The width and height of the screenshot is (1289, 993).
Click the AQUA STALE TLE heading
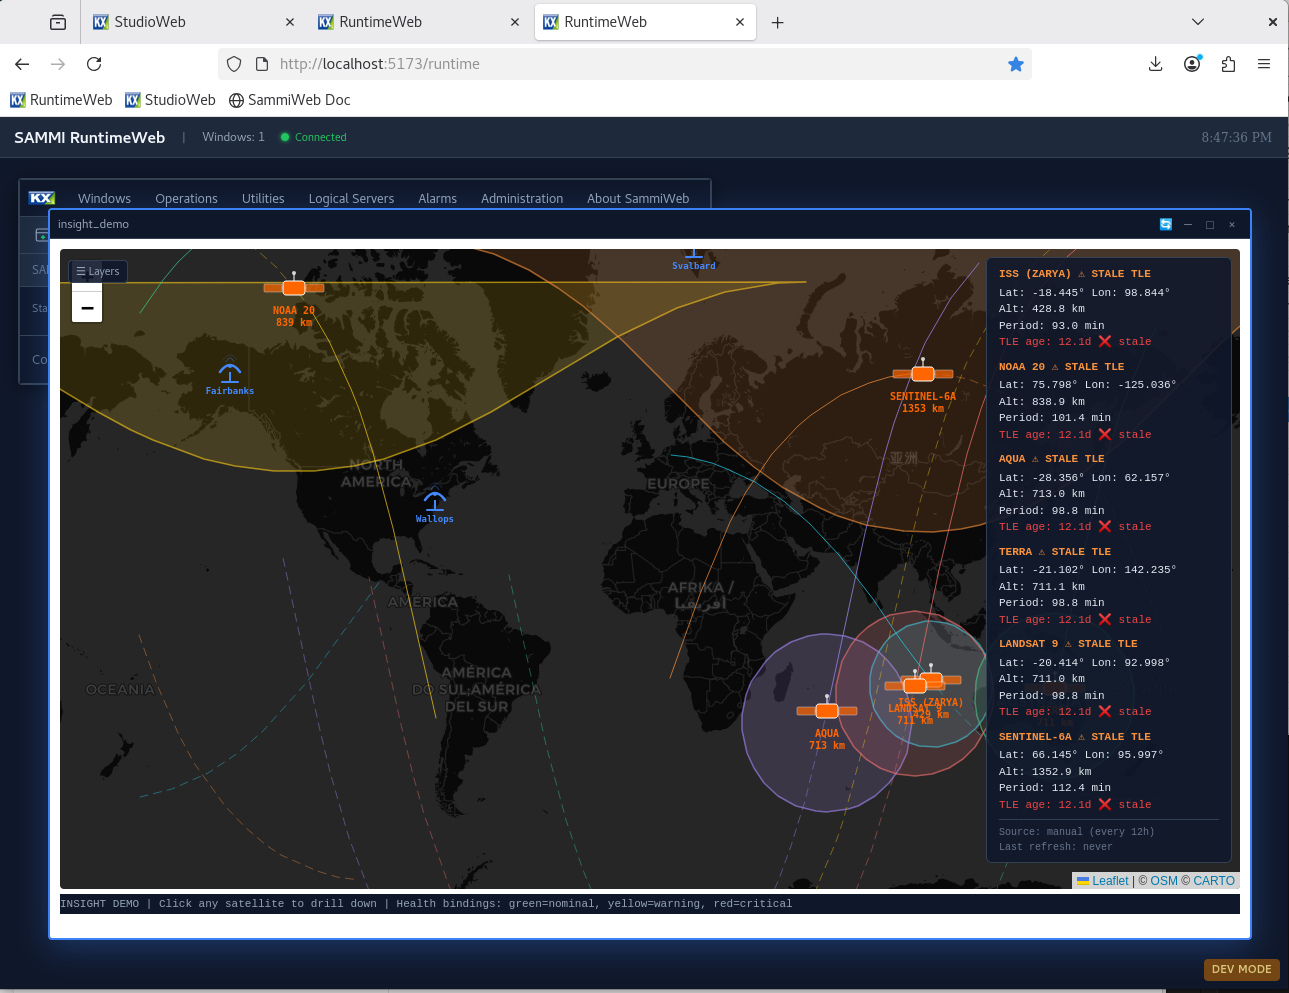(x=1052, y=458)
